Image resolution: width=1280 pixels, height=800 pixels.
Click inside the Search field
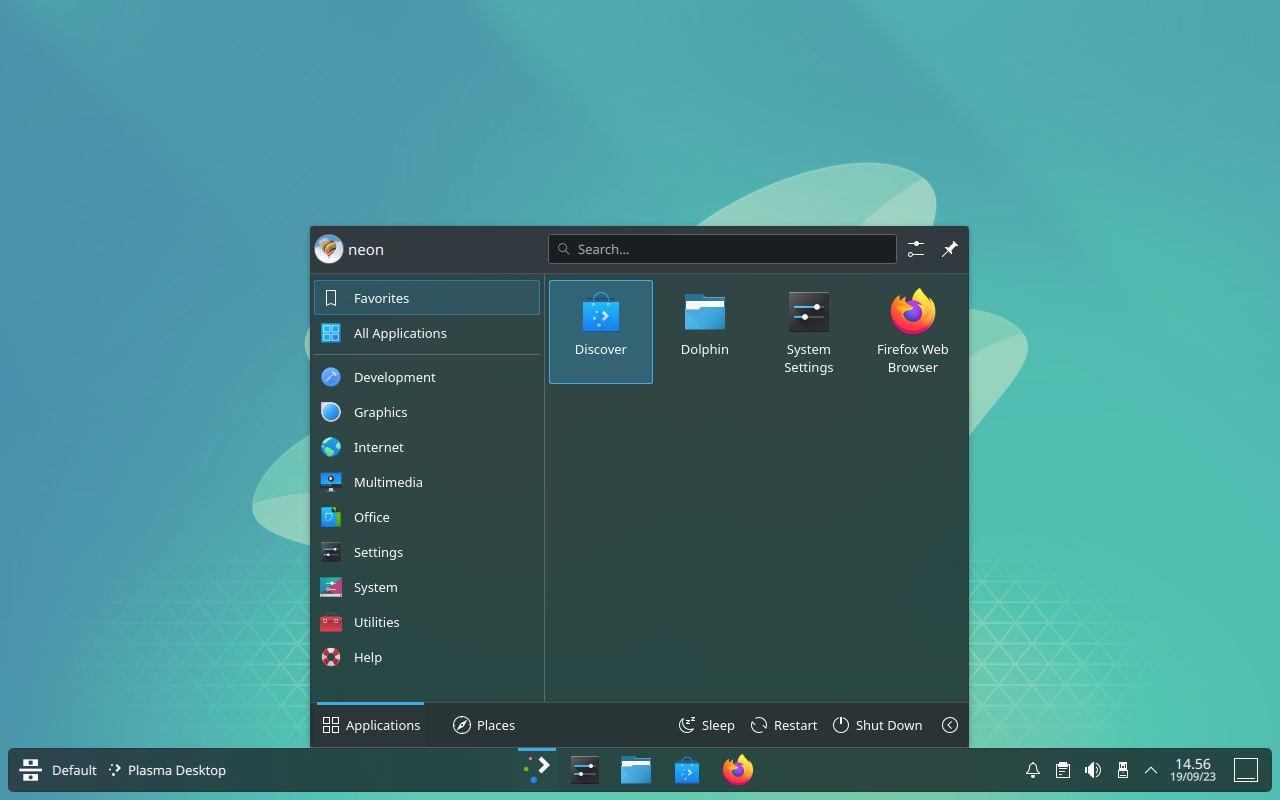tap(722, 249)
